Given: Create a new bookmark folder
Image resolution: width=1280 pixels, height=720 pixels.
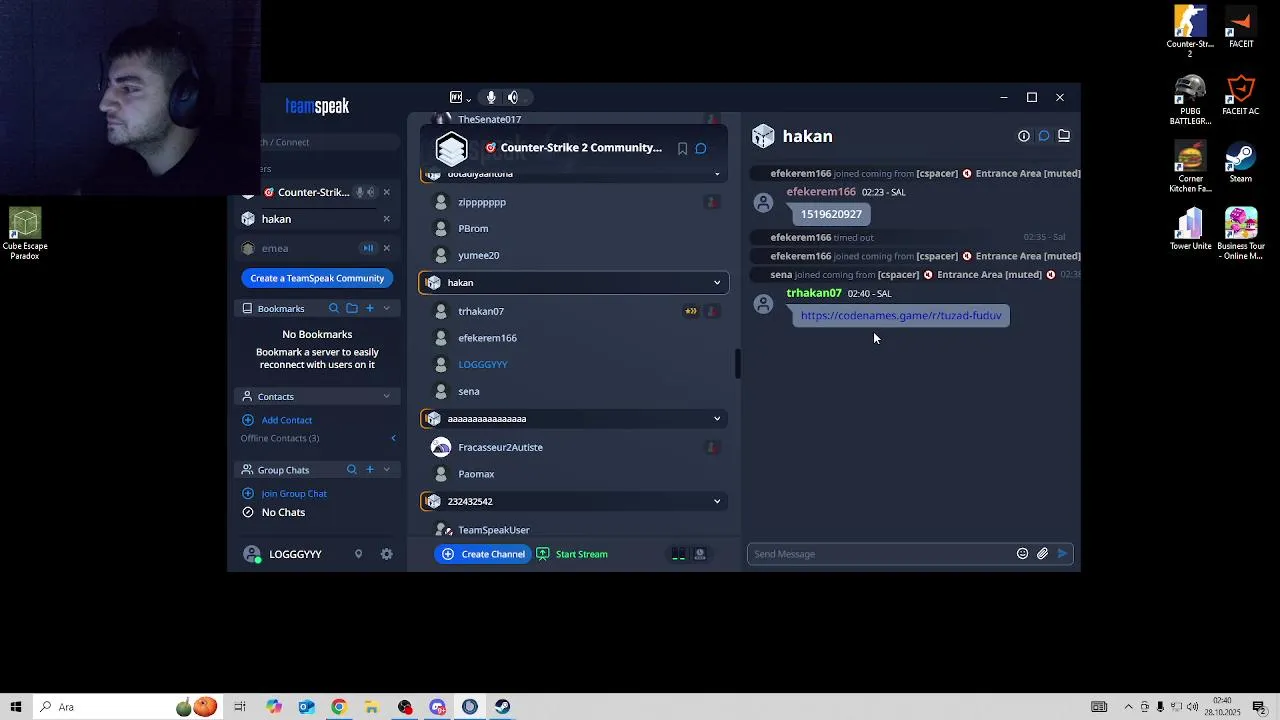Looking at the screenshot, I should pos(352,308).
